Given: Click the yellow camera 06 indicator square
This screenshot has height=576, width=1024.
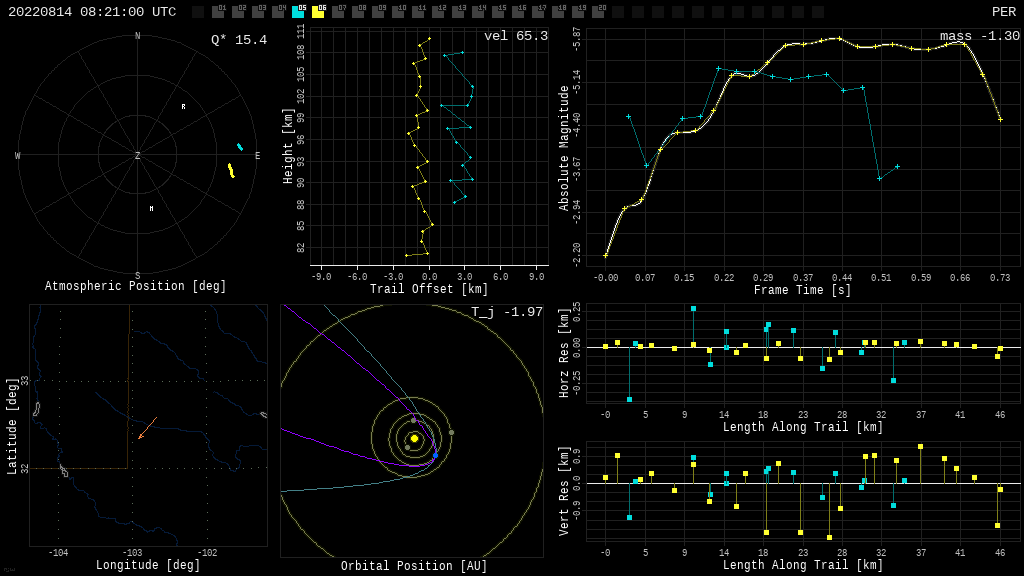Looking at the screenshot, I should [x=318, y=12].
